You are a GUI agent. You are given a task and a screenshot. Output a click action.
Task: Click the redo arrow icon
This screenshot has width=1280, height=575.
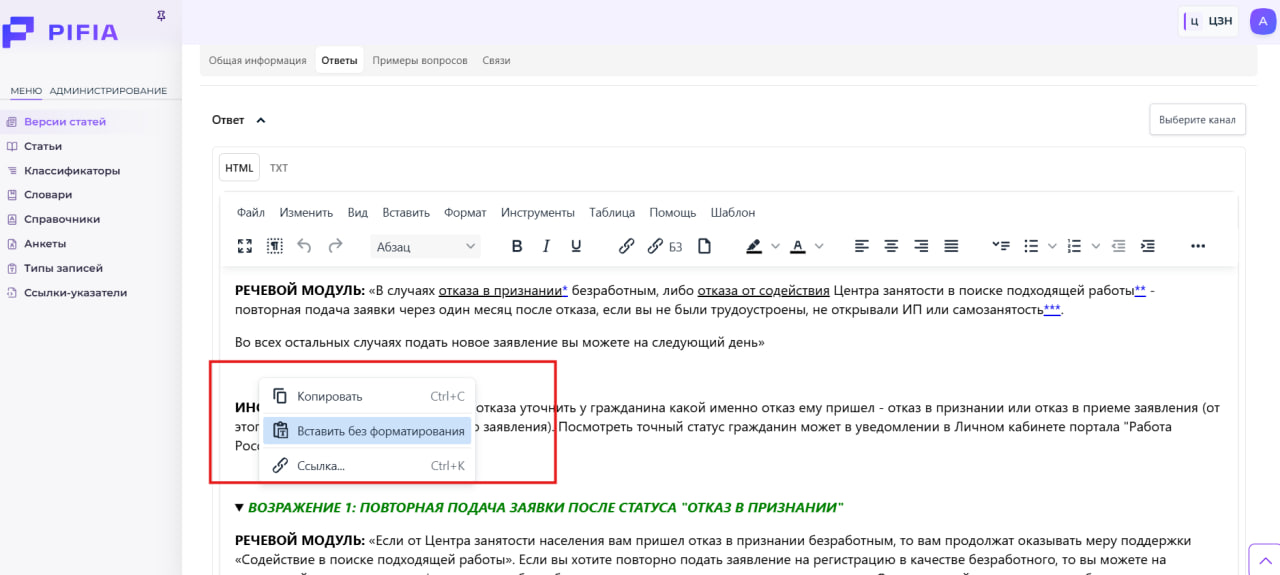click(x=335, y=246)
